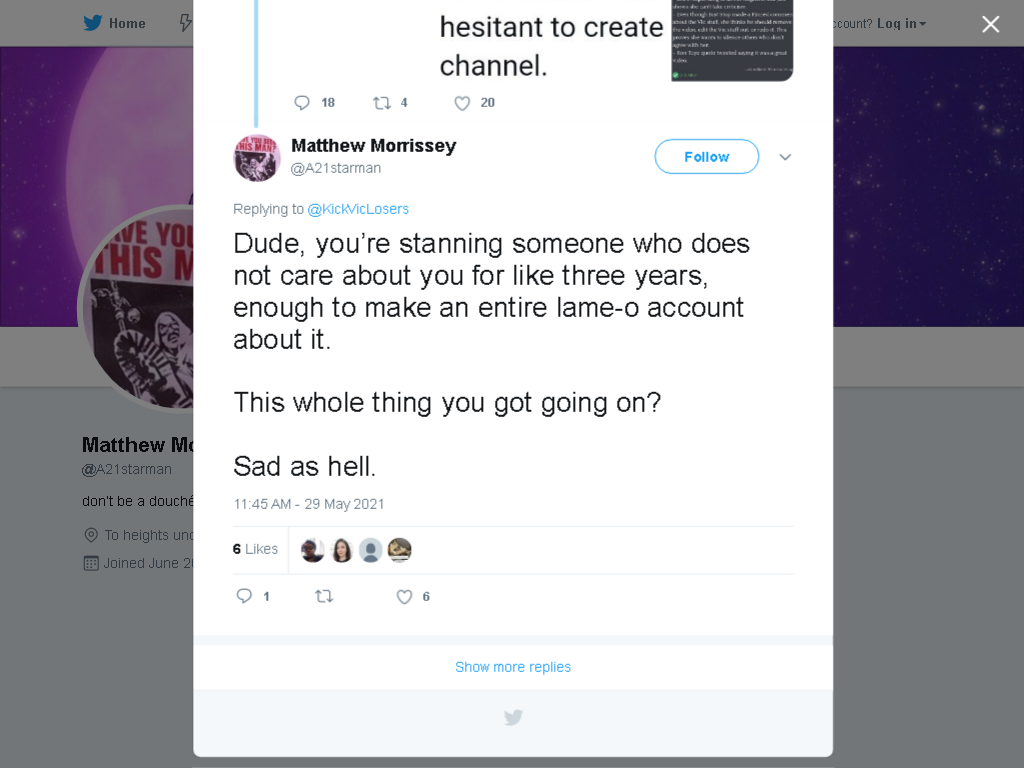Screen dimensions: 1024x768
Task: Open the @KickVicLosers profile link
Action: (x=358, y=209)
